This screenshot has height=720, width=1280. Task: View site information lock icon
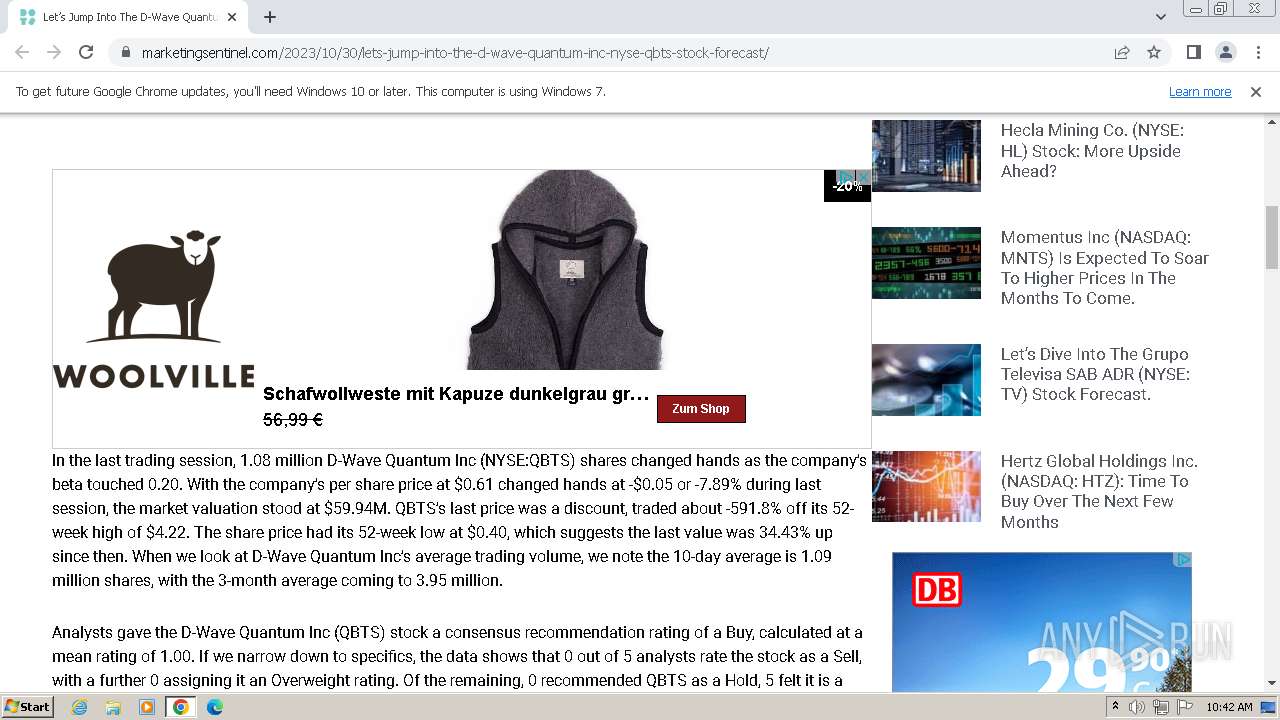pos(125,52)
